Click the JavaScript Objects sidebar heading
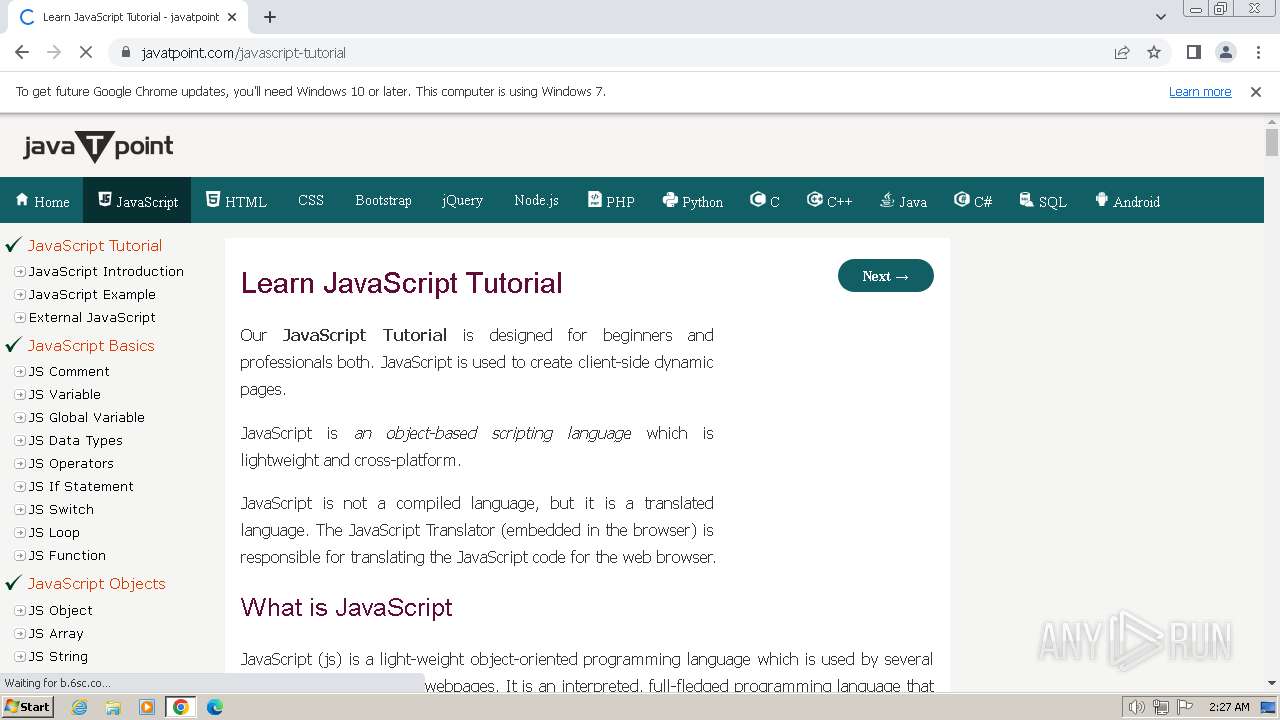The image size is (1280, 720). (97, 583)
